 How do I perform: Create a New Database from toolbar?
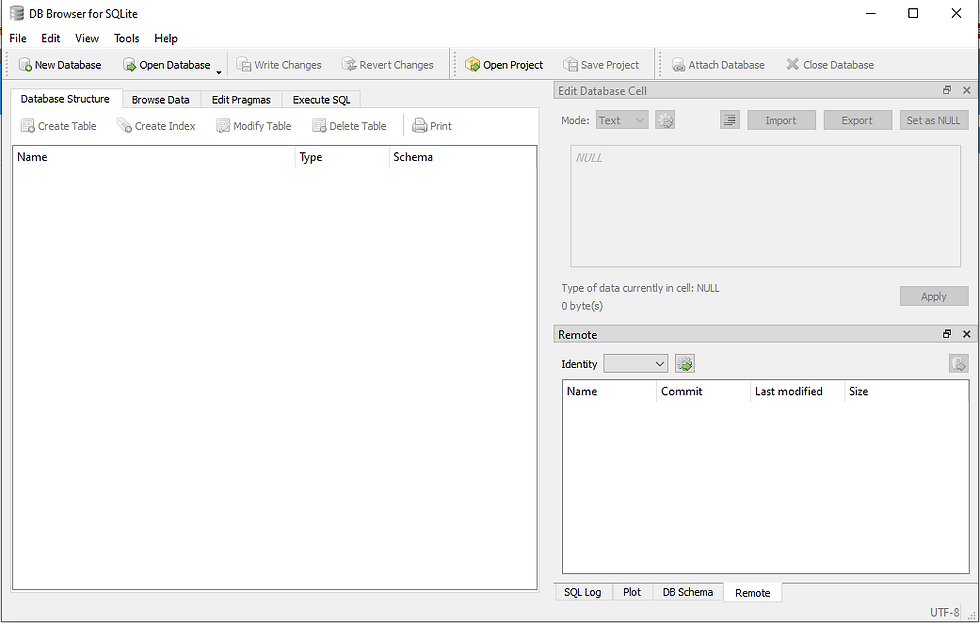pyautogui.click(x=60, y=65)
